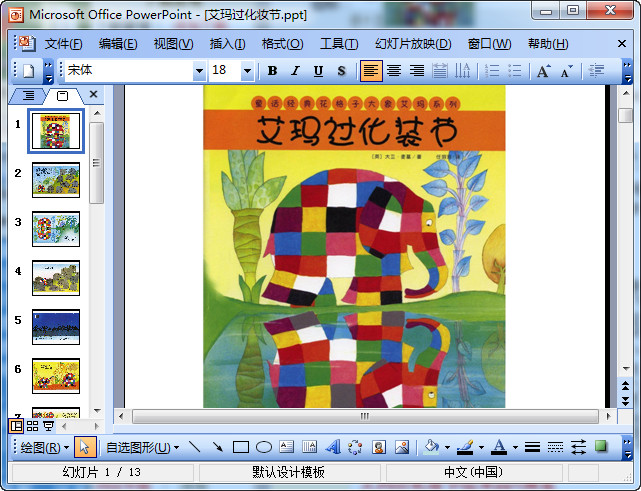The height and width of the screenshot is (491, 641).
Task: Open font size dropdown
Action: 247,71
